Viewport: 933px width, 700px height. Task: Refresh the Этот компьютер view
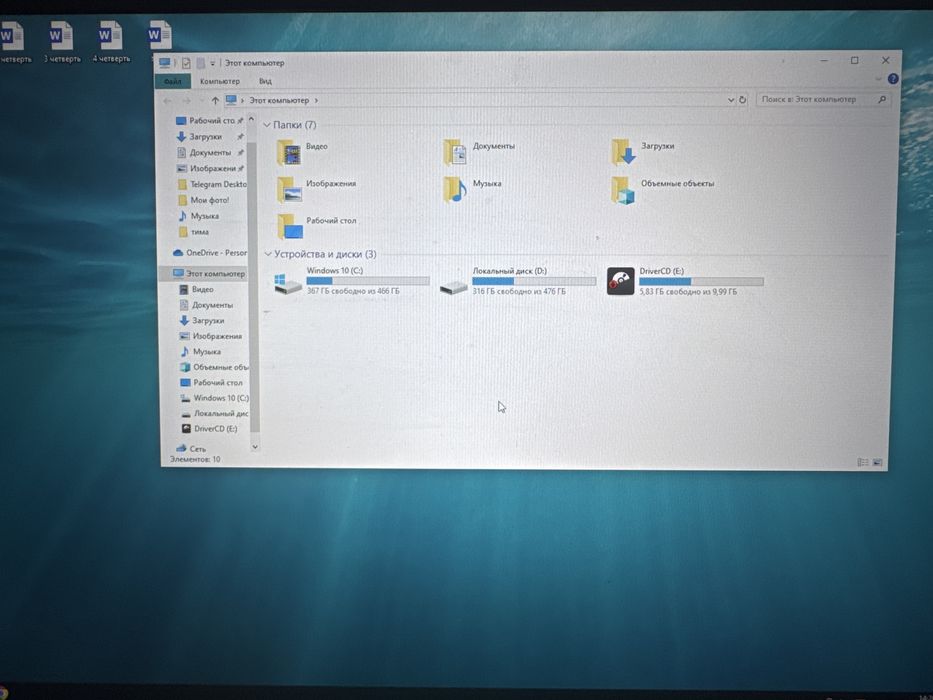coord(742,99)
